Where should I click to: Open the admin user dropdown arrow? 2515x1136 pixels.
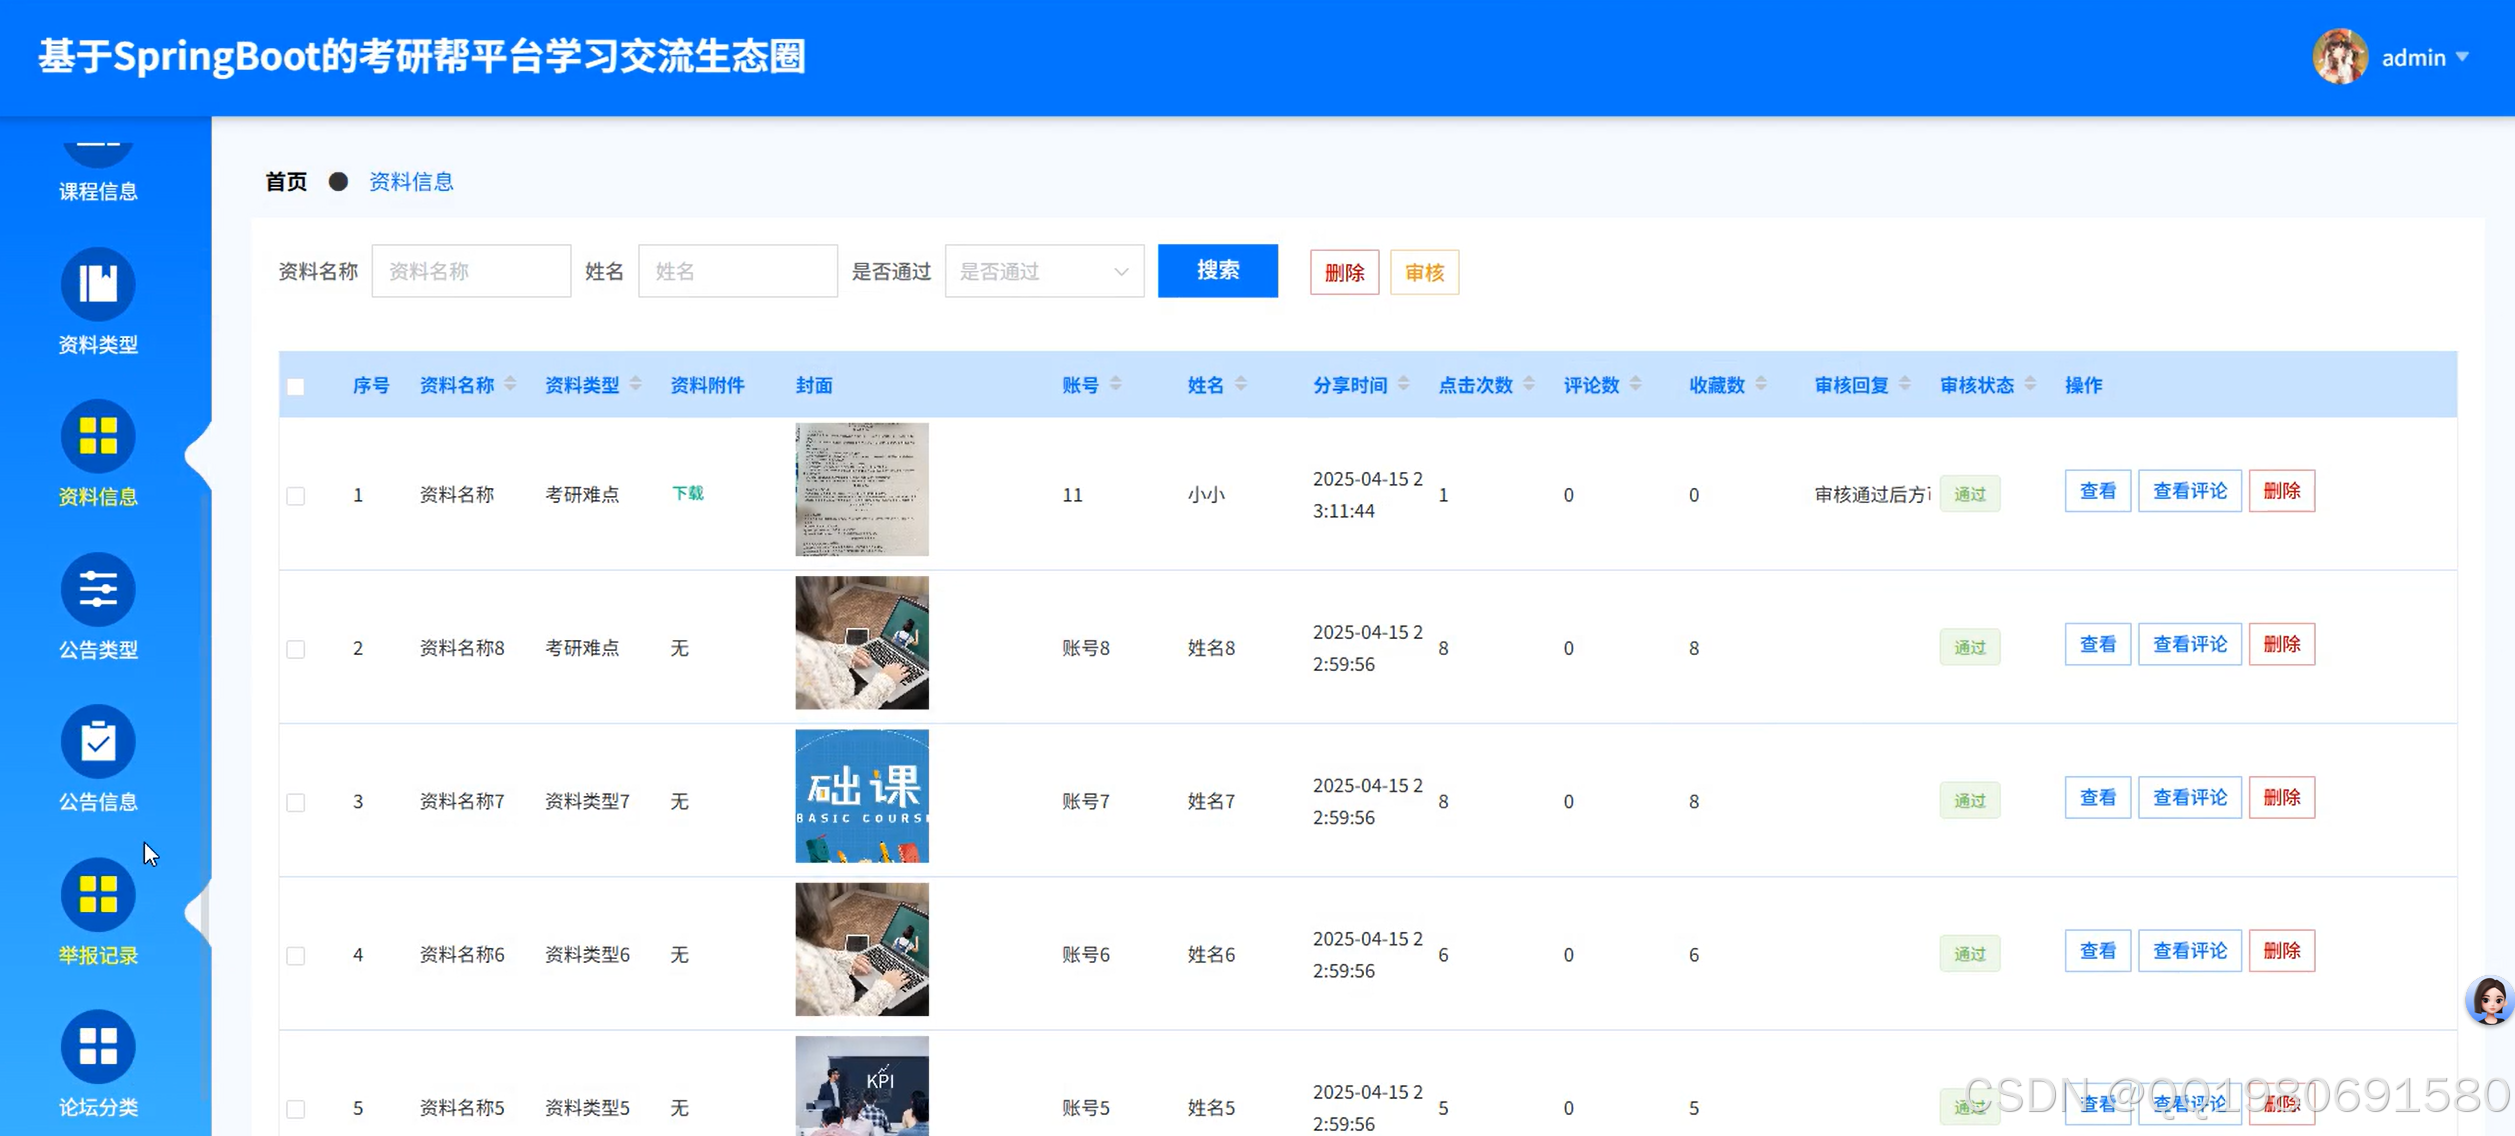click(x=2462, y=57)
